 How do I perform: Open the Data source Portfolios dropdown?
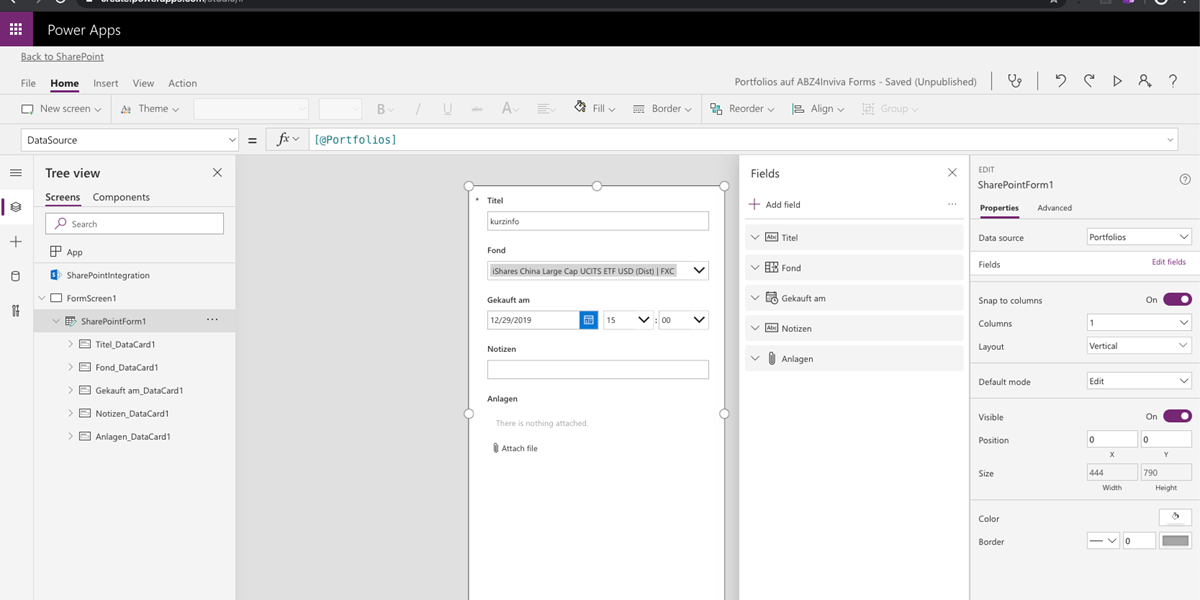pyautogui.click(x=1139, y=237)
